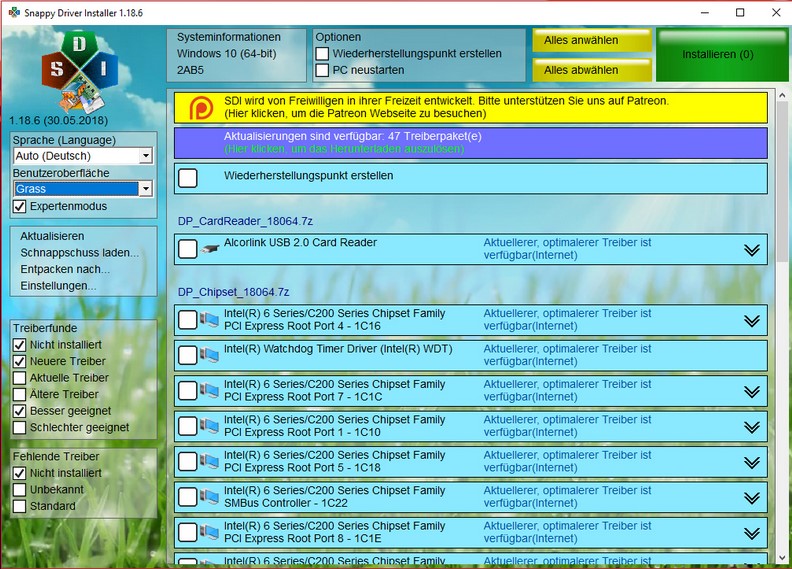Open the Benutzeroberfläche Grass theme dropdown
The width and height of the screenshot is (792, 569).
point(145,189)
